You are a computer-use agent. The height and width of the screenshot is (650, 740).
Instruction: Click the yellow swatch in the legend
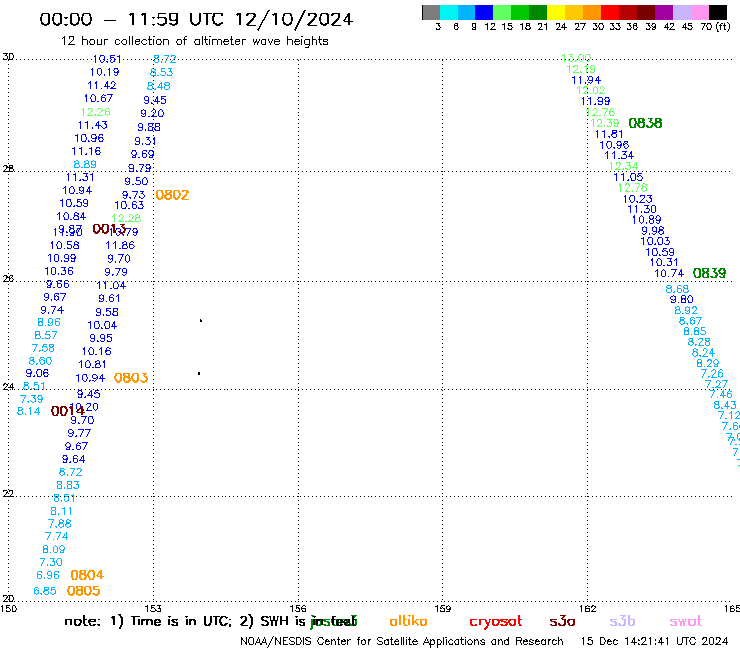pyautogui.click(x=556, y=12)
